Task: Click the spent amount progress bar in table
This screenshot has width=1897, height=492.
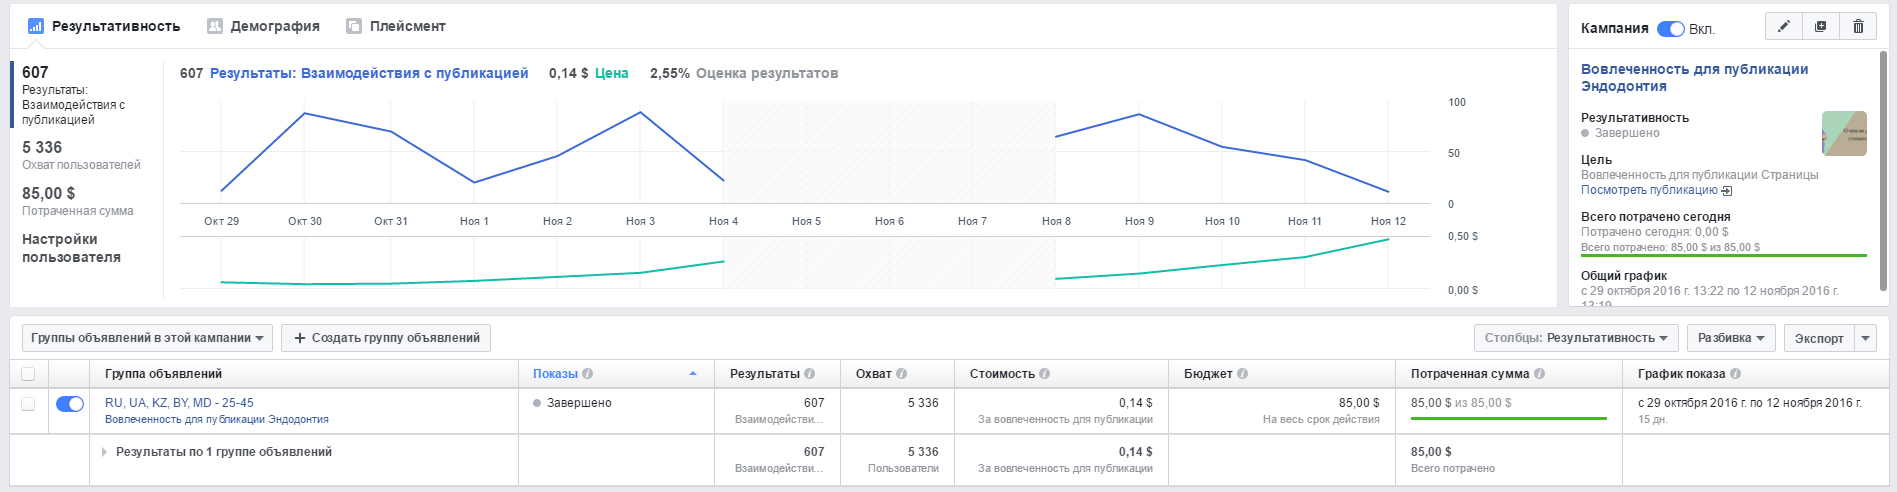Action: 1508,418
